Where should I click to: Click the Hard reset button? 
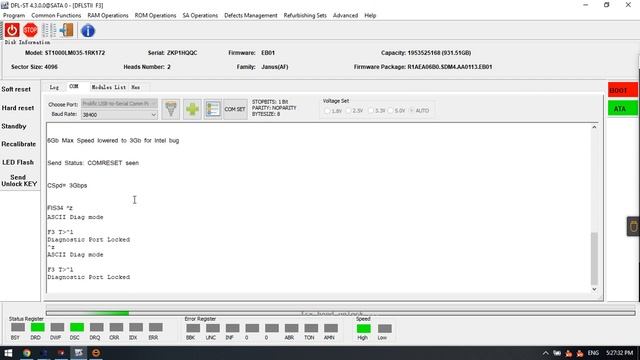[x=18, y=108]
